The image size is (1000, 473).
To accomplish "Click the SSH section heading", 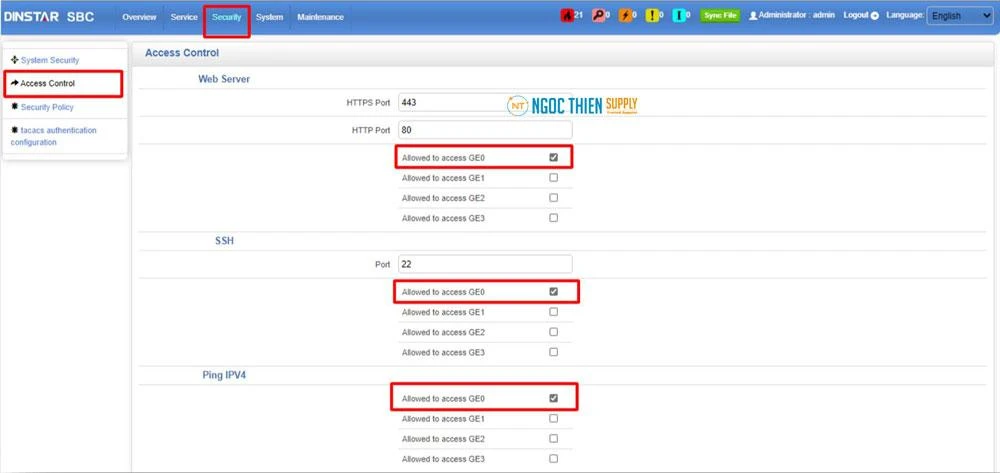I will pyautogui.click(x=224, y=241).
